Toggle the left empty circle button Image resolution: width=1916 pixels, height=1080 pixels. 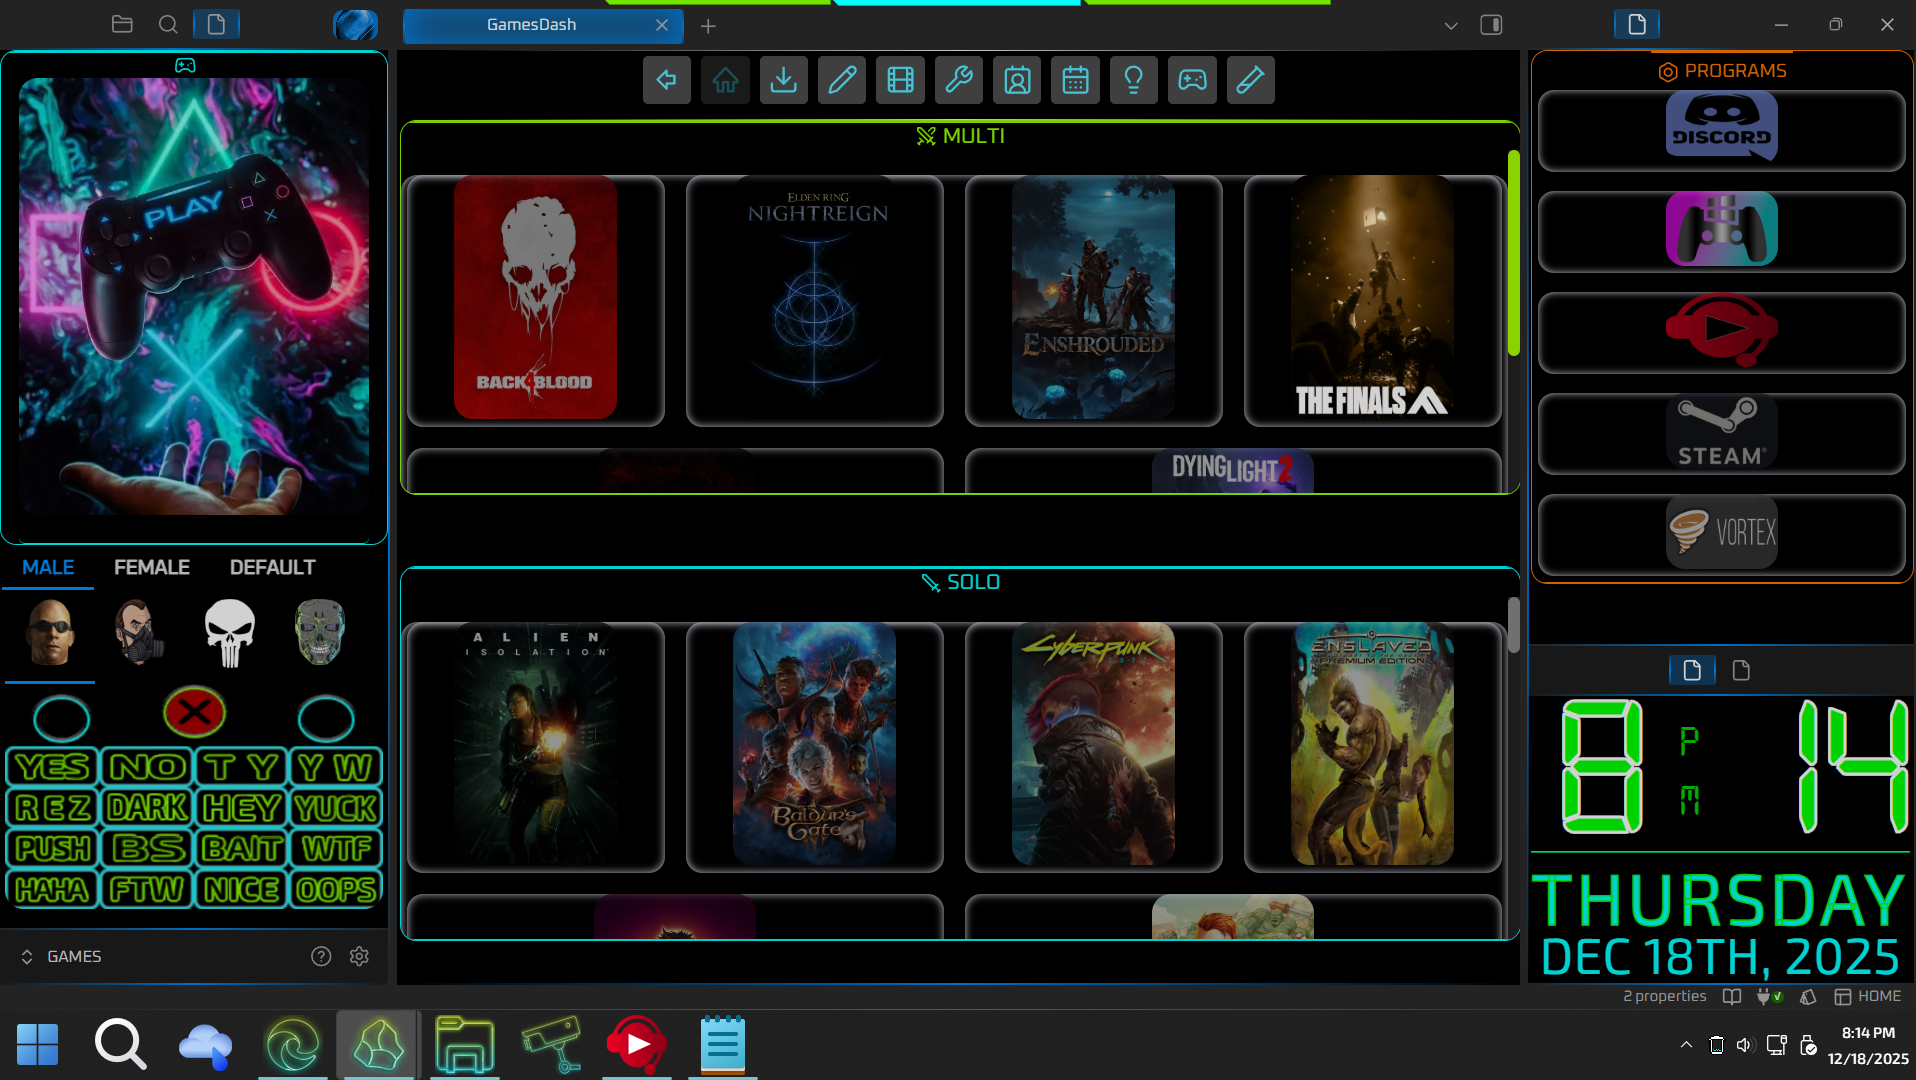pos(62,717)
